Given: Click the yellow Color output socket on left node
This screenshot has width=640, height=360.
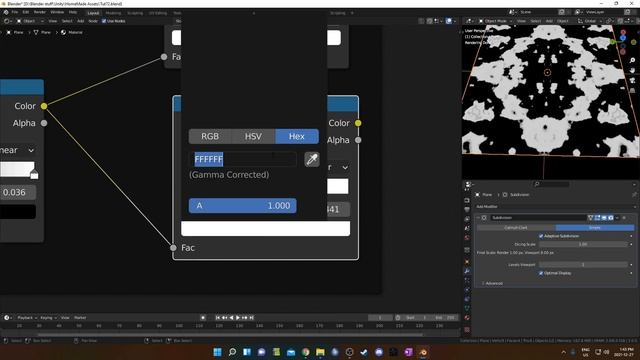Looking at the screenshot, I should (44, 106).
